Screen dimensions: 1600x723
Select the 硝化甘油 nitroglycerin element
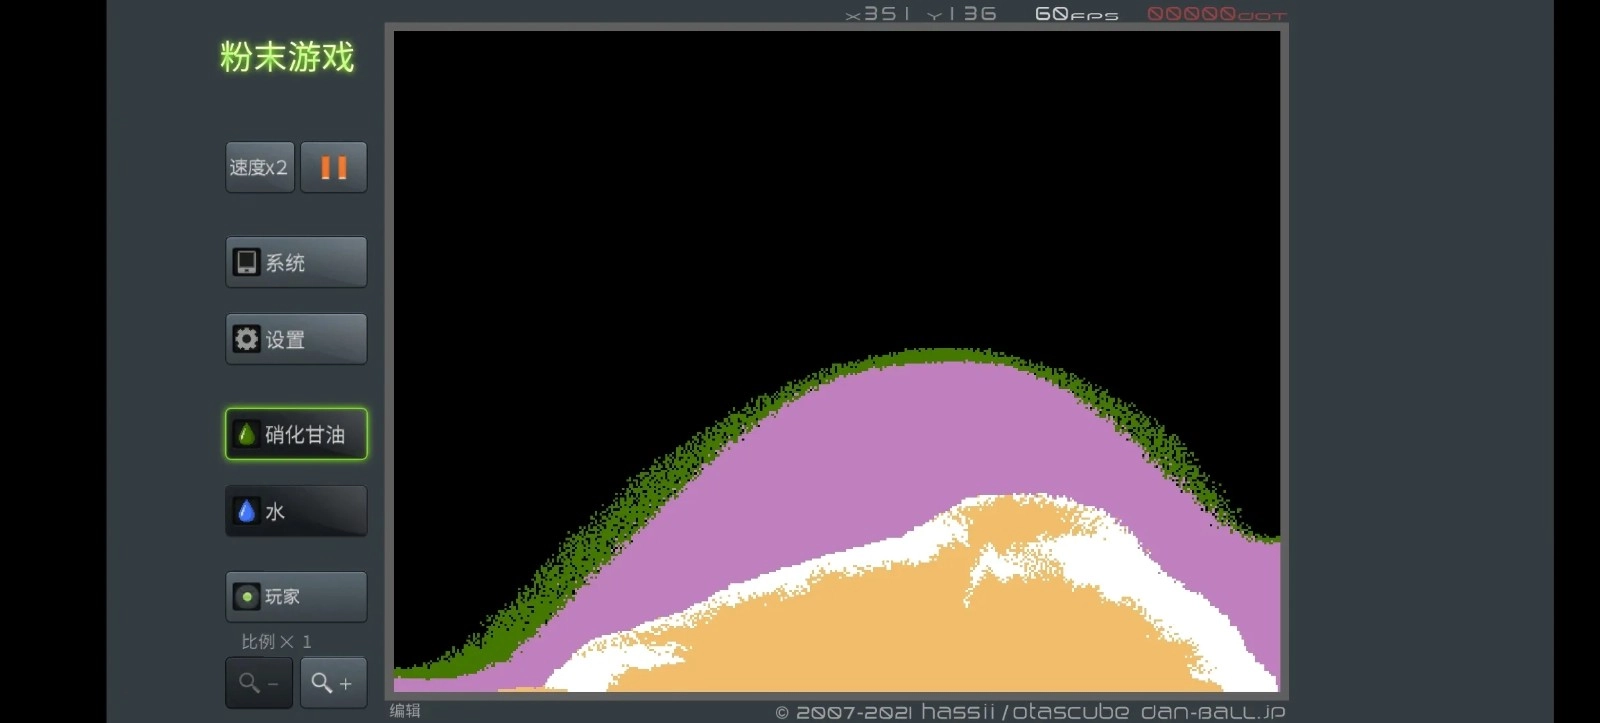[296, 434]
